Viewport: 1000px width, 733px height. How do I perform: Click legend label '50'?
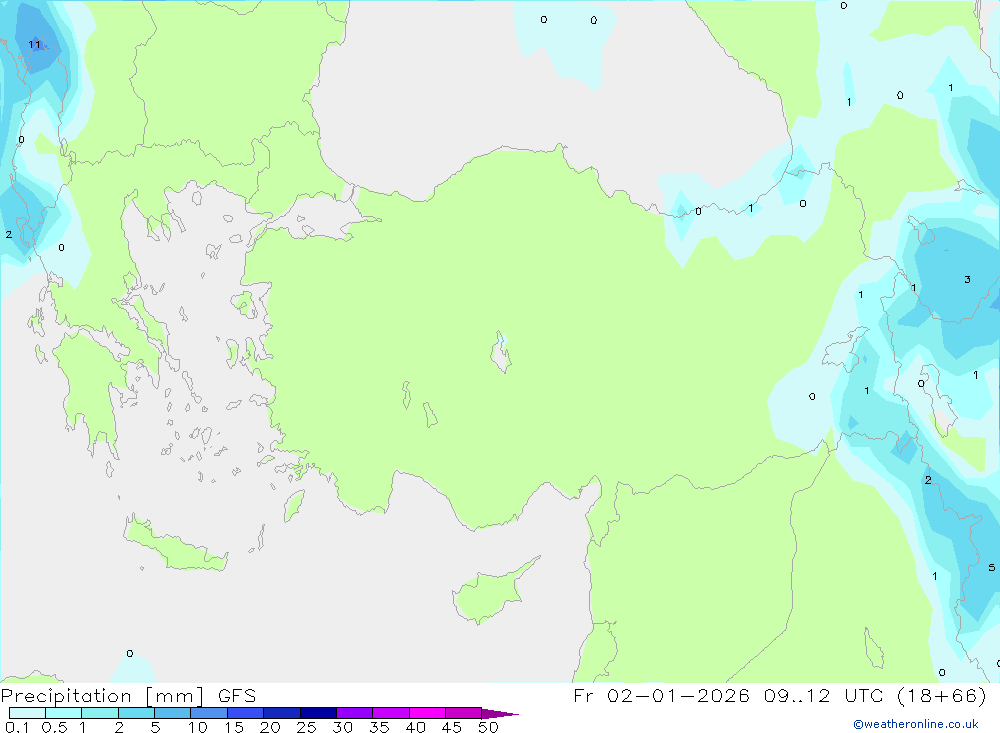click(488, 727)
